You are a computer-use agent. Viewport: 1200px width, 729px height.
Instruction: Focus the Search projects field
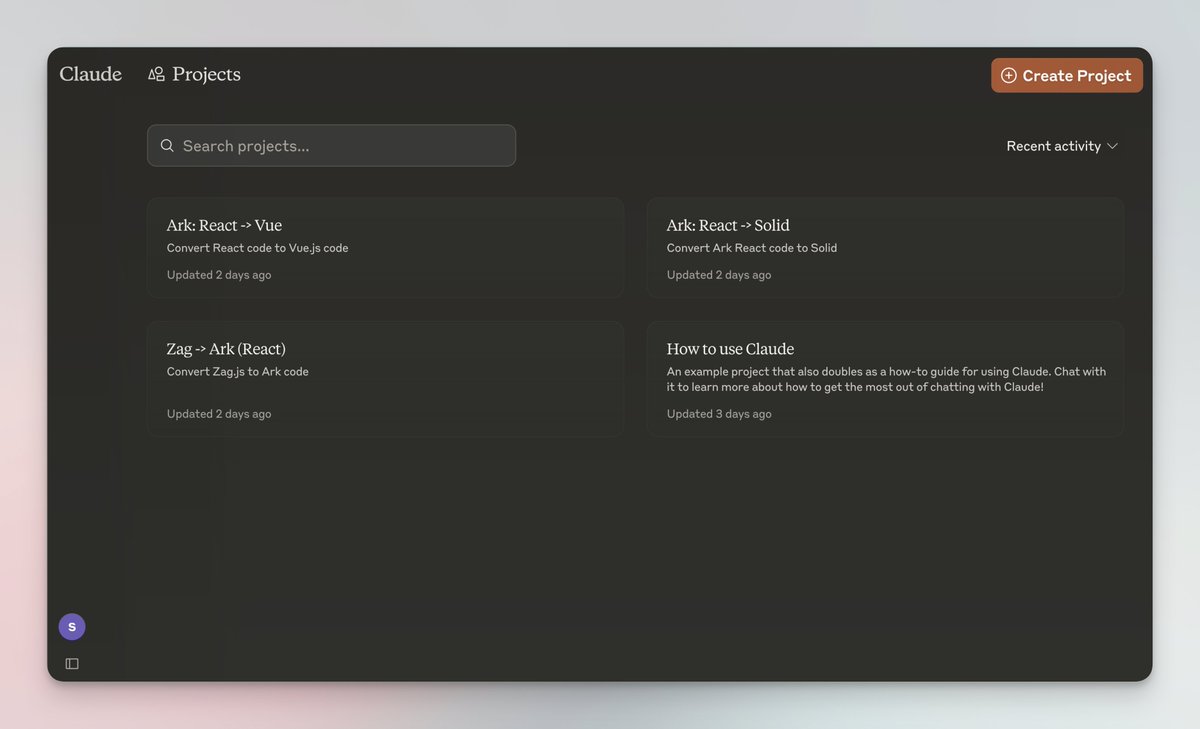[x=331, y=145]
